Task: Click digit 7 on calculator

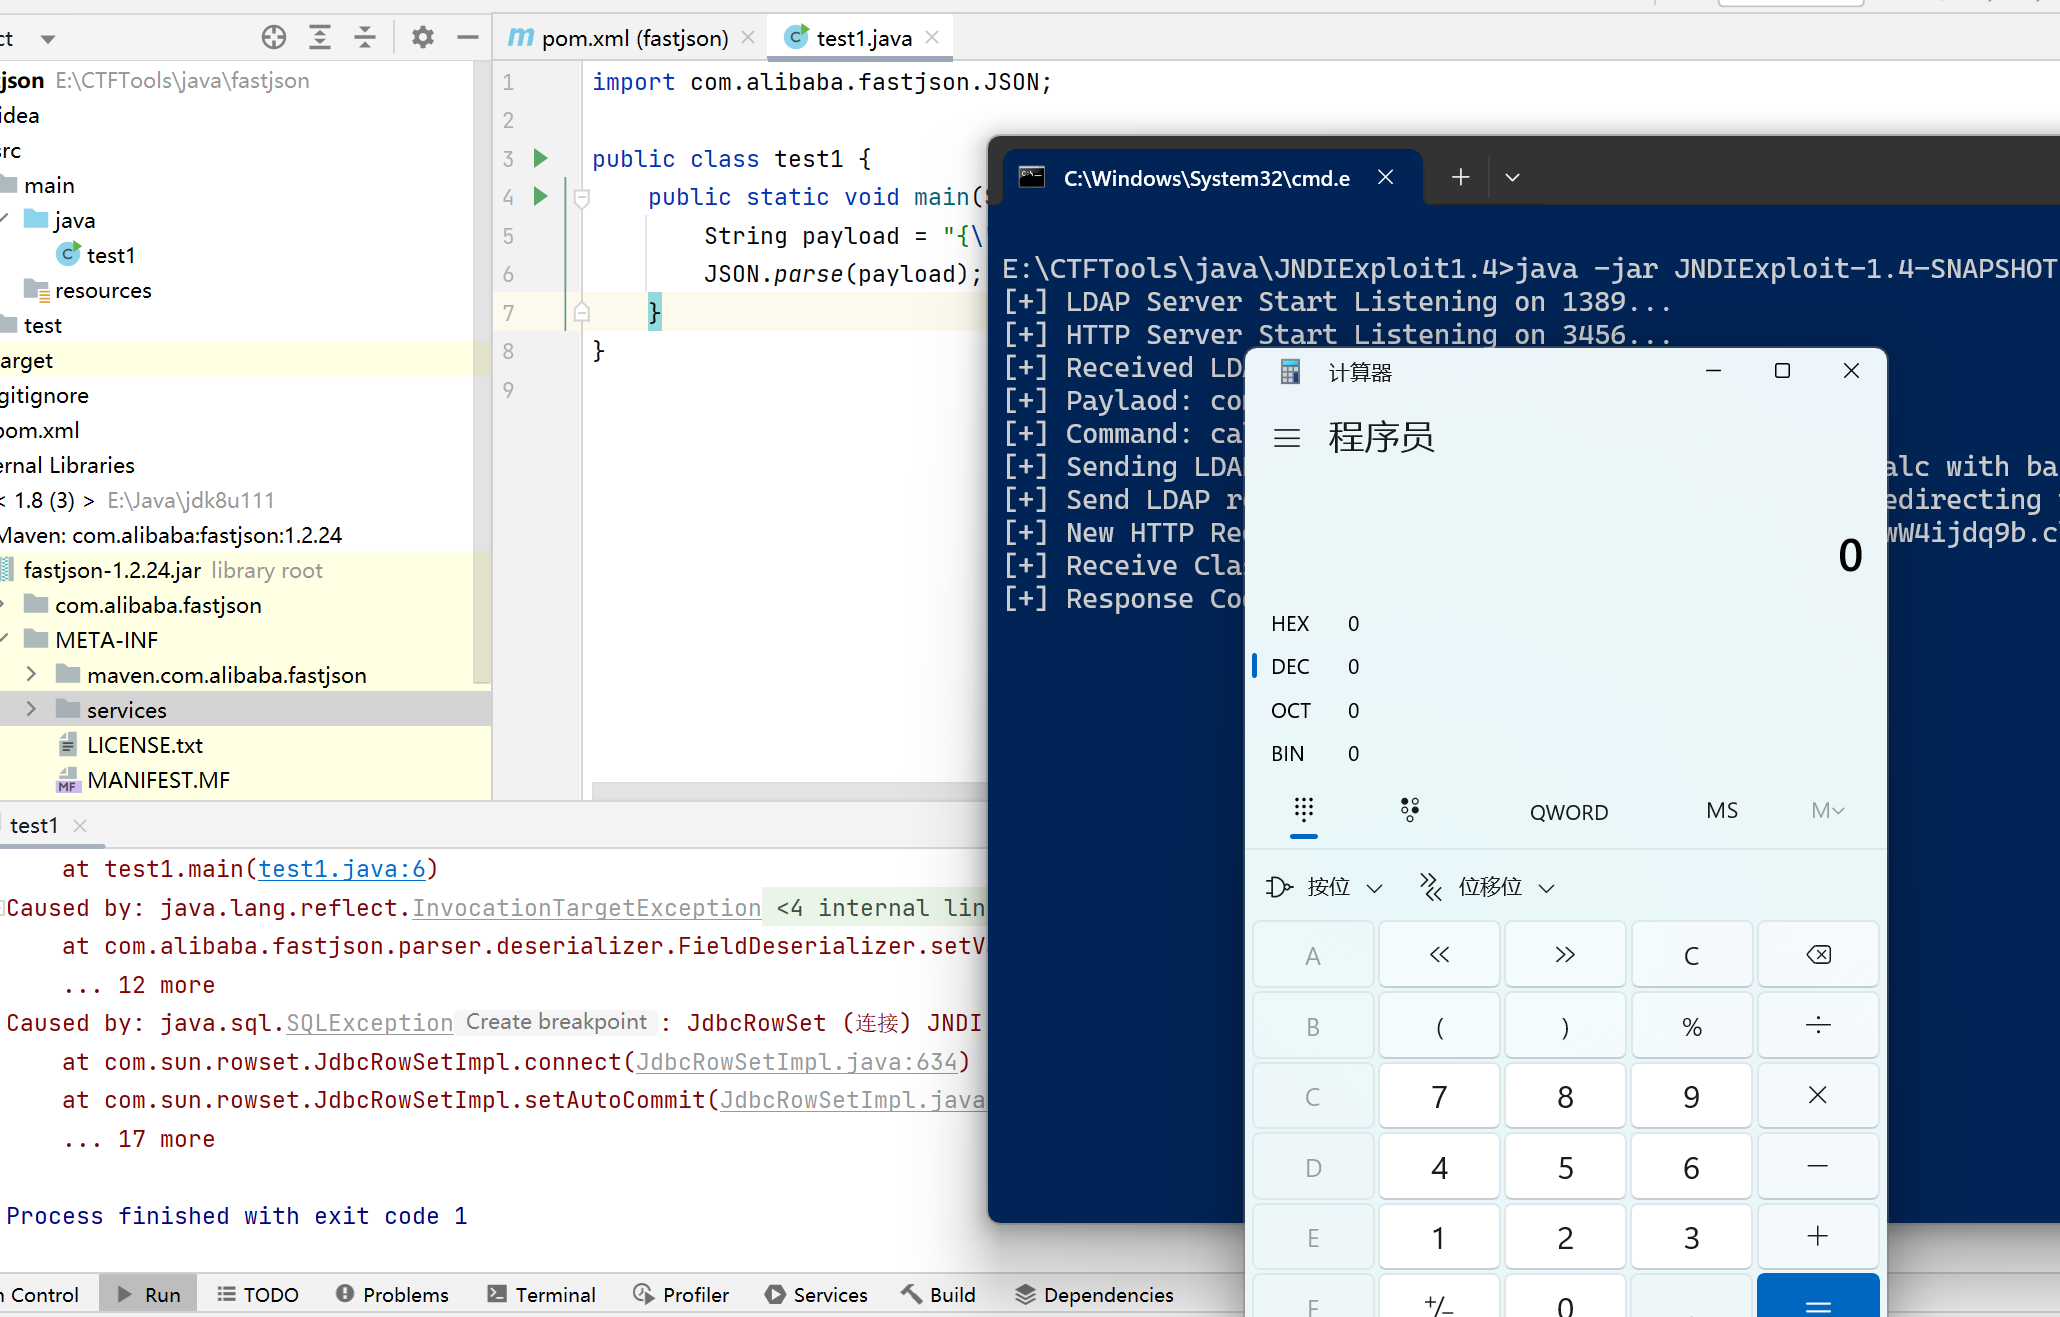Action: click(x=1439, y=1096)
